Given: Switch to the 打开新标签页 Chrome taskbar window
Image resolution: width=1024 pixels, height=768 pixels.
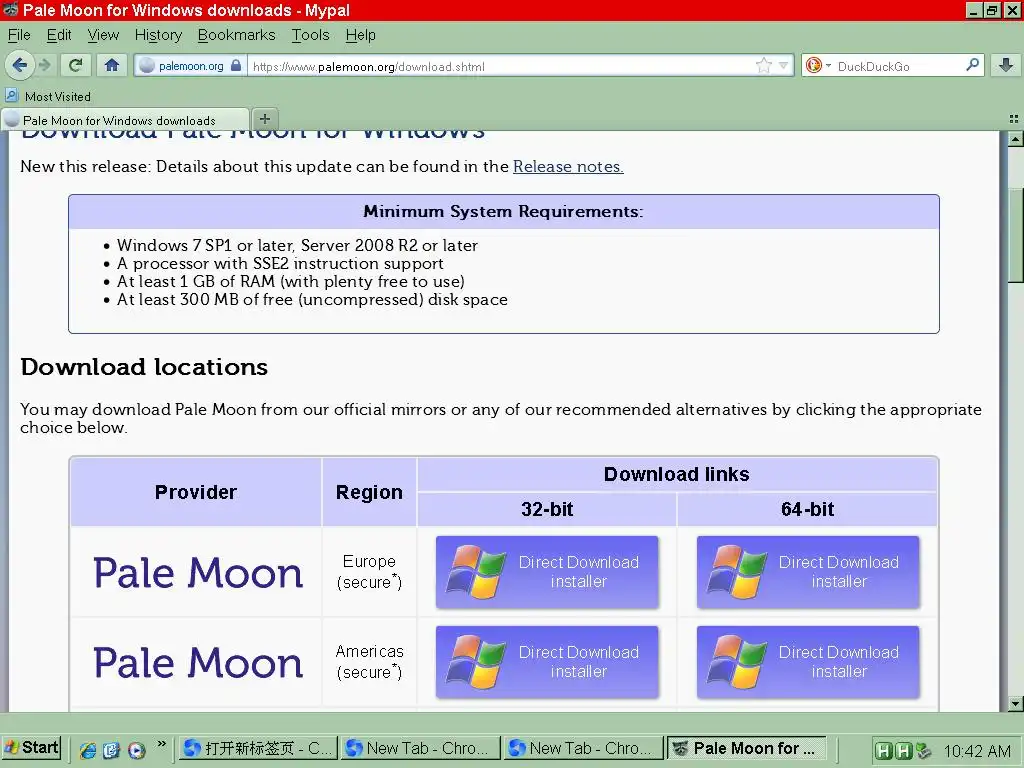Looking at the screenshot, I should [x=258, y=748].
